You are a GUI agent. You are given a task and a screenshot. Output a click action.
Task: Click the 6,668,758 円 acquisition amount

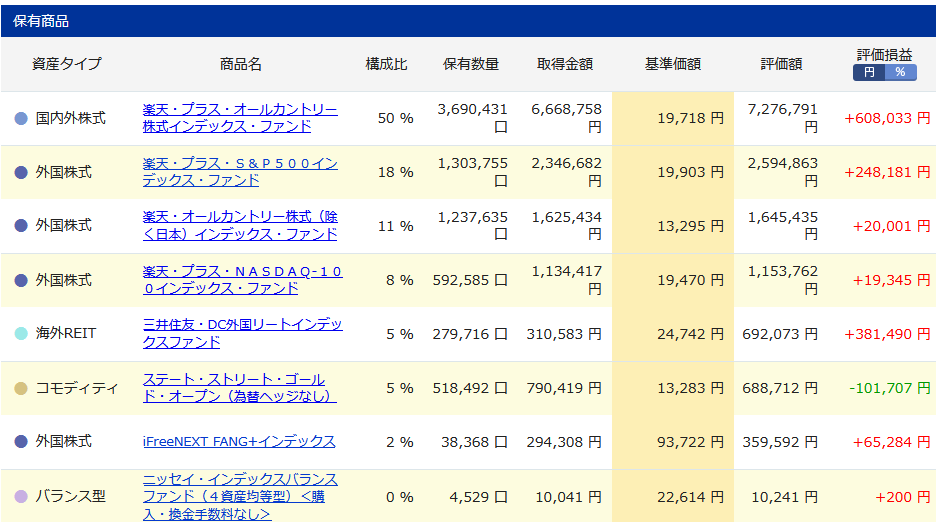tap(566, 118)
